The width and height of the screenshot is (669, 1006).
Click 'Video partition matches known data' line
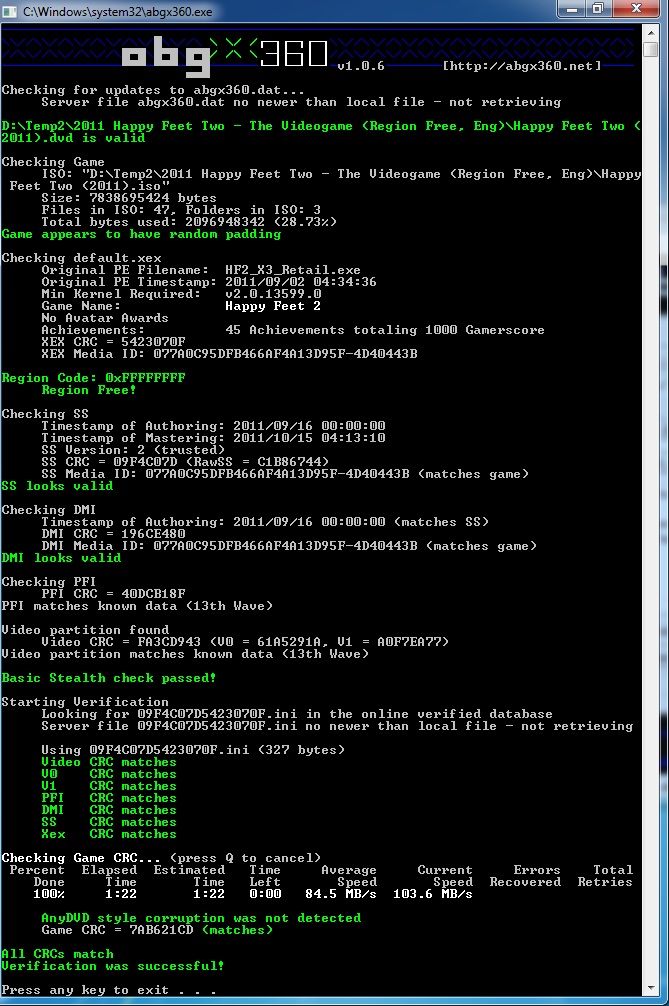point(185,654)
